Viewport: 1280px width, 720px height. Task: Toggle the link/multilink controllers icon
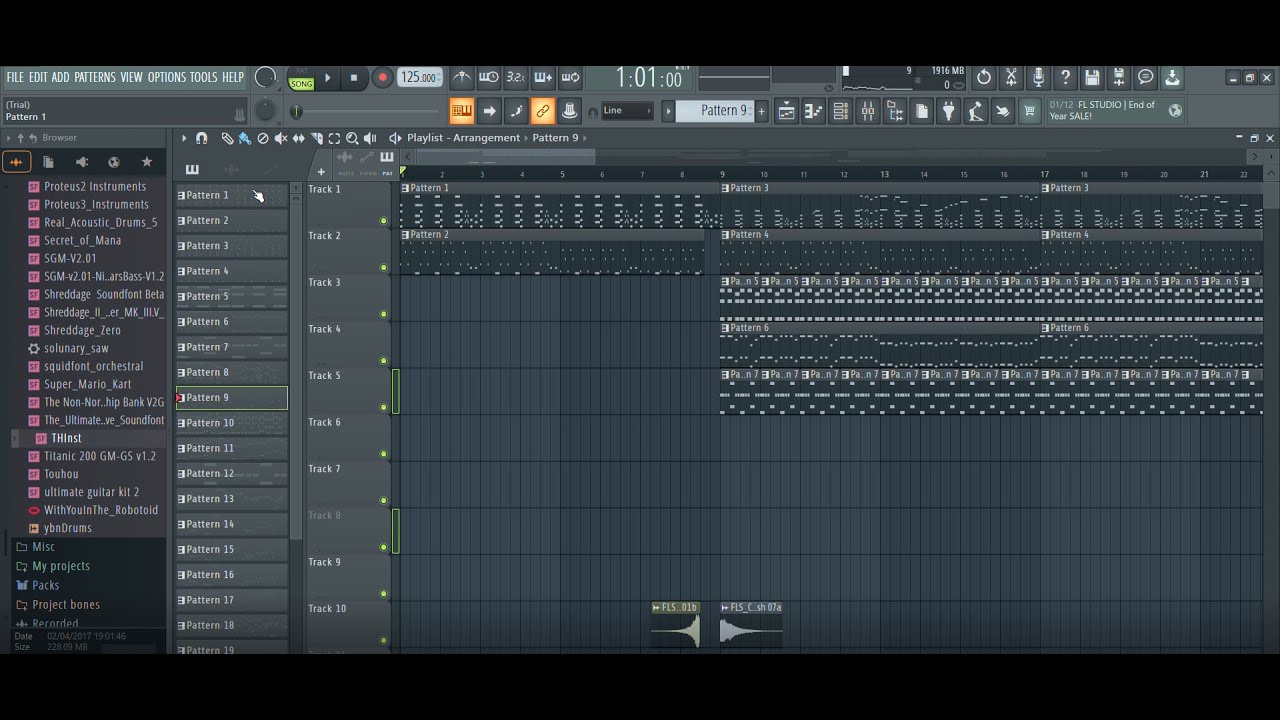(x=543, y=111)
